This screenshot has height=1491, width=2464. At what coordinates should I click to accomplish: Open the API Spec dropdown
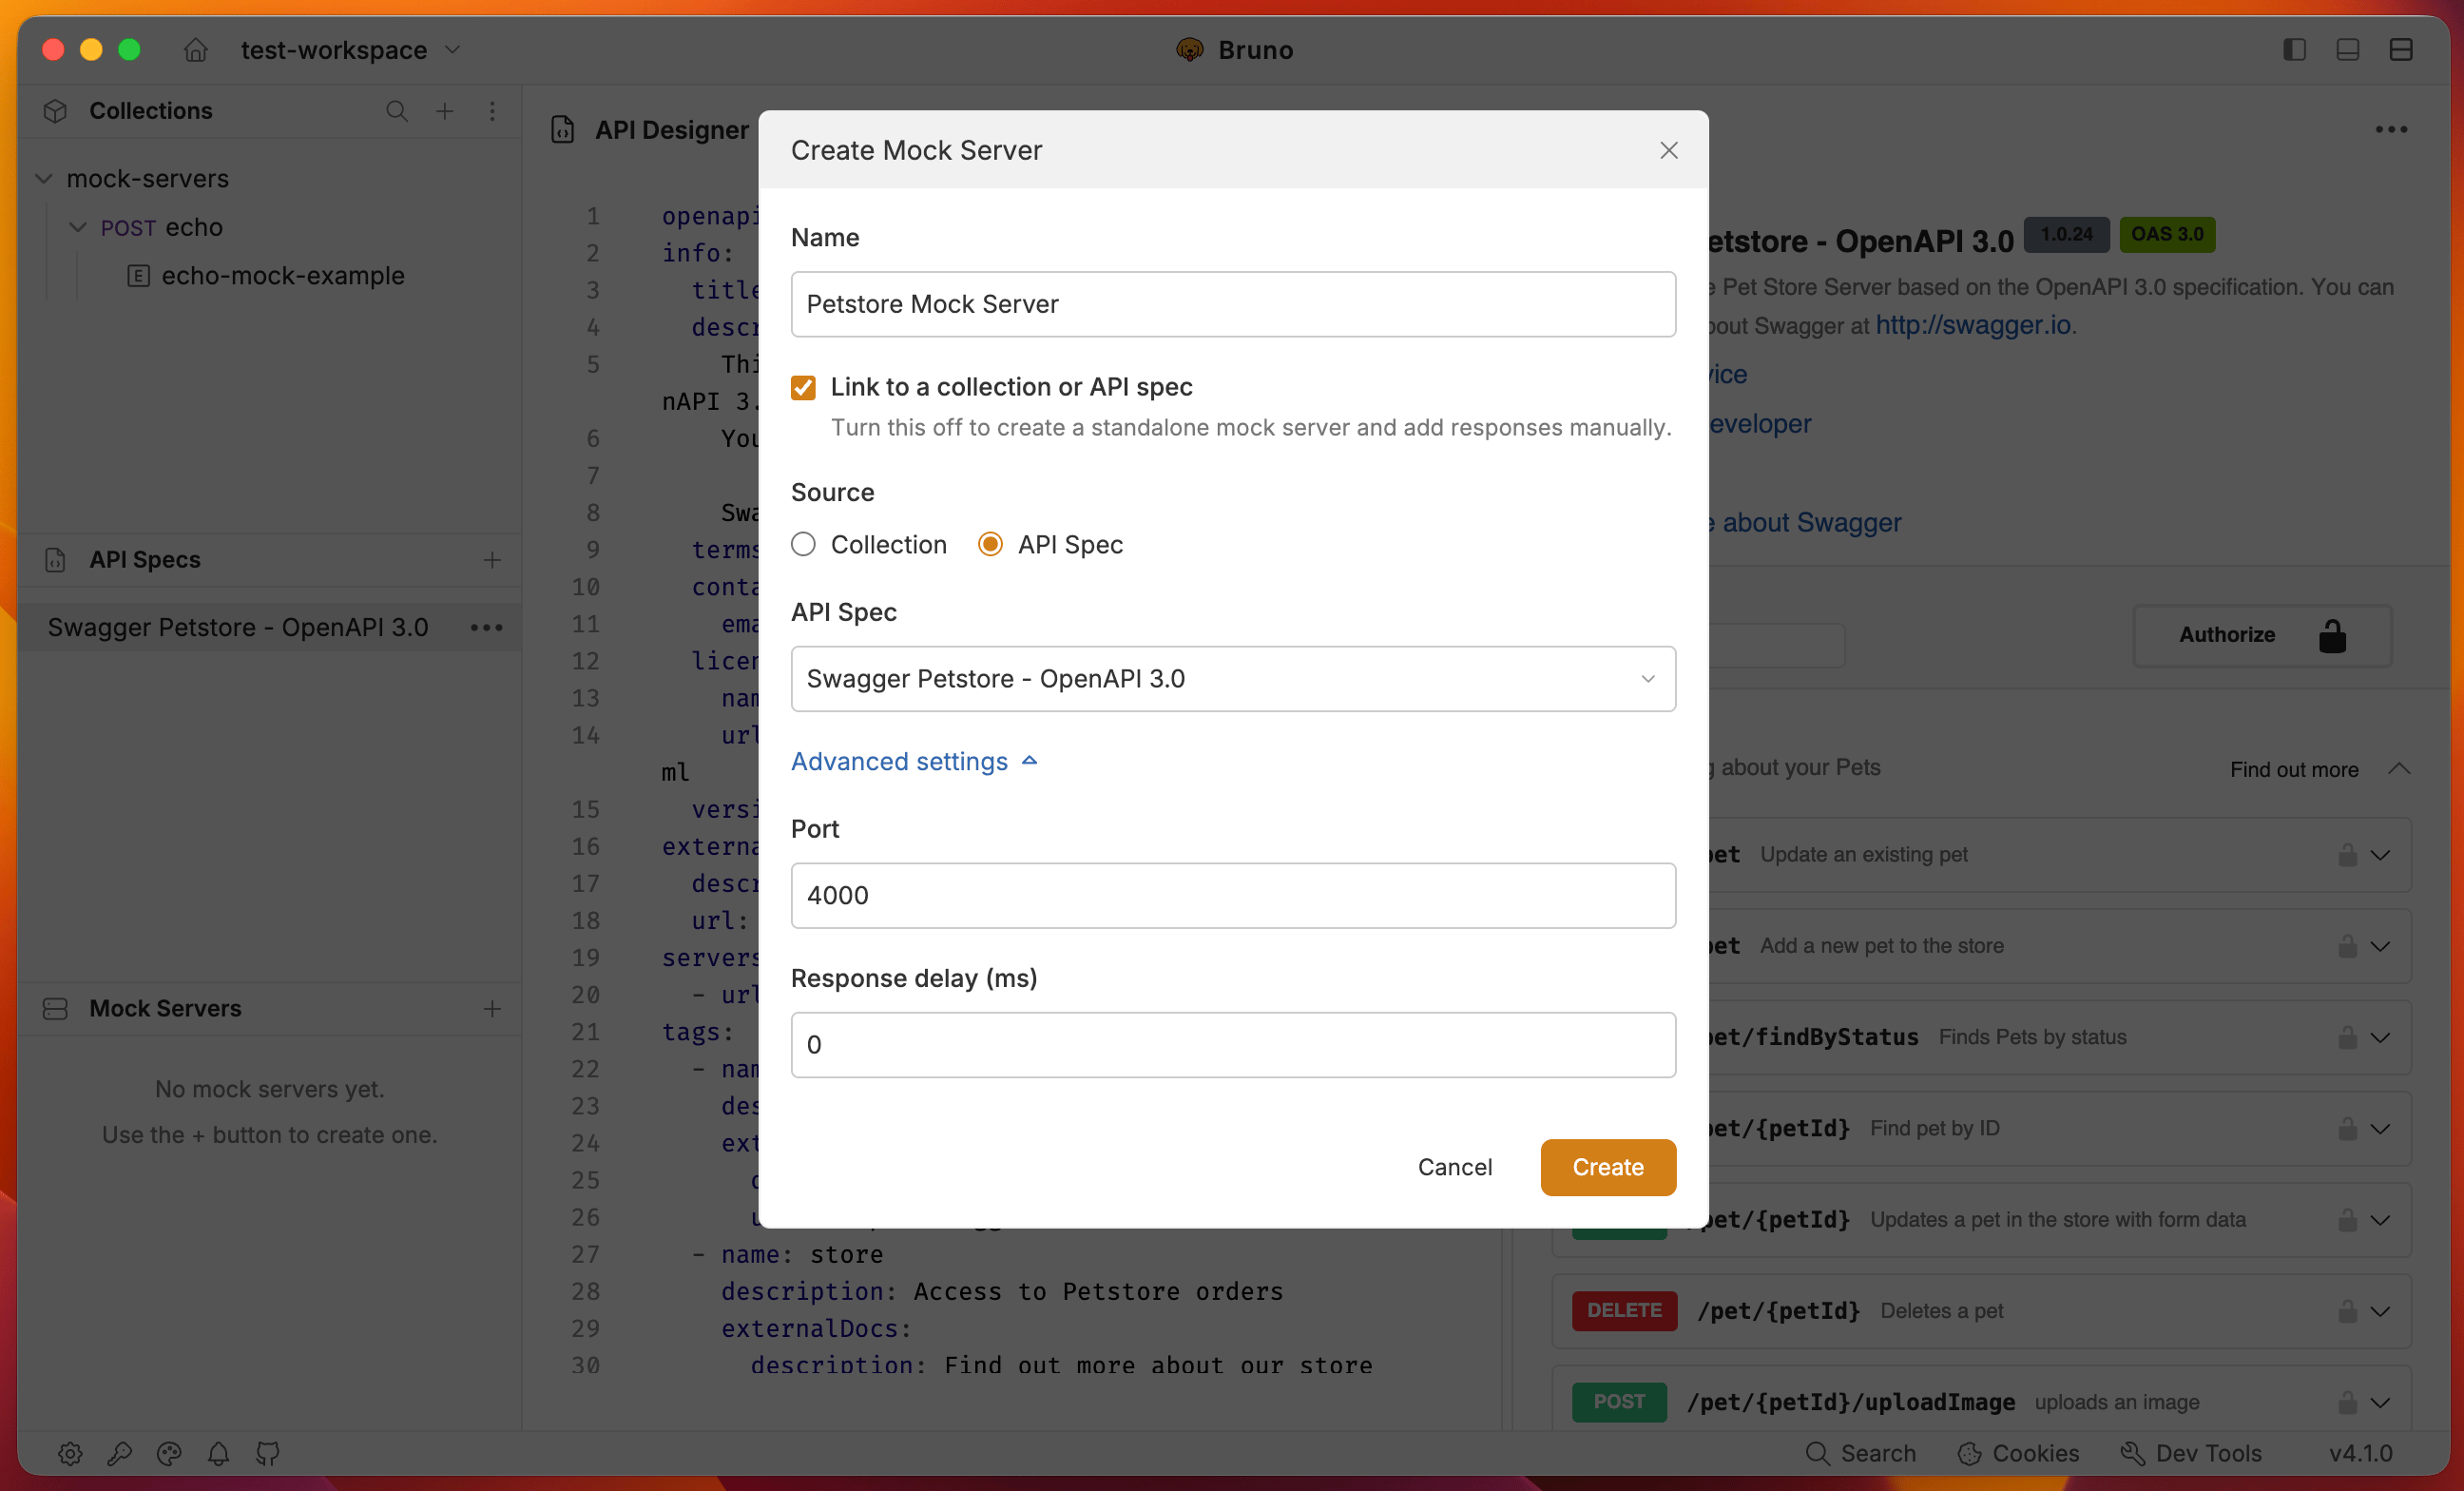1233,679
